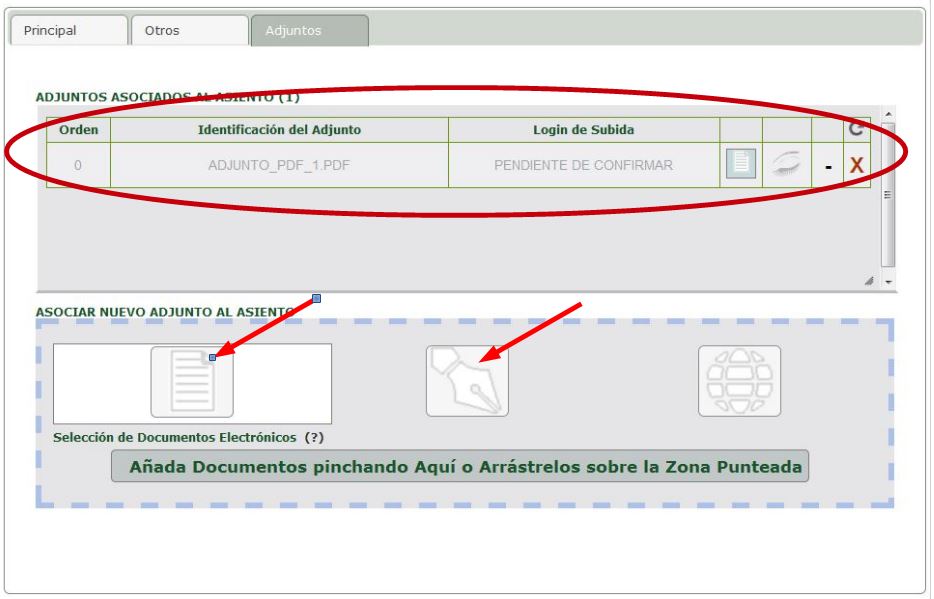This screenshot has height=599, width=934.
Task: Click the attachments list scroll down arrow
Action: click(x=888, y=282)
